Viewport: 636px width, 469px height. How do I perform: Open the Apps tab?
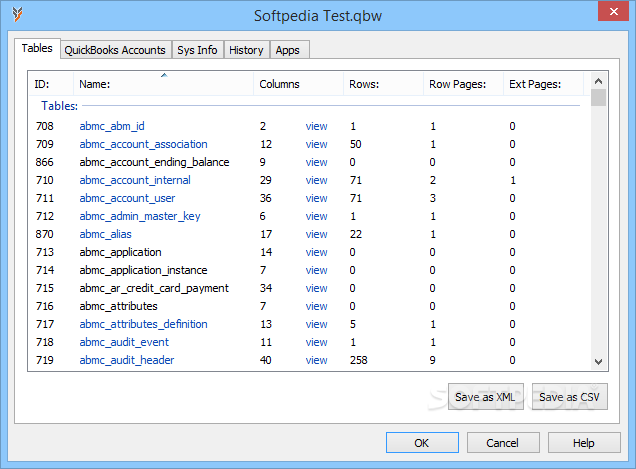coord(288,50)
